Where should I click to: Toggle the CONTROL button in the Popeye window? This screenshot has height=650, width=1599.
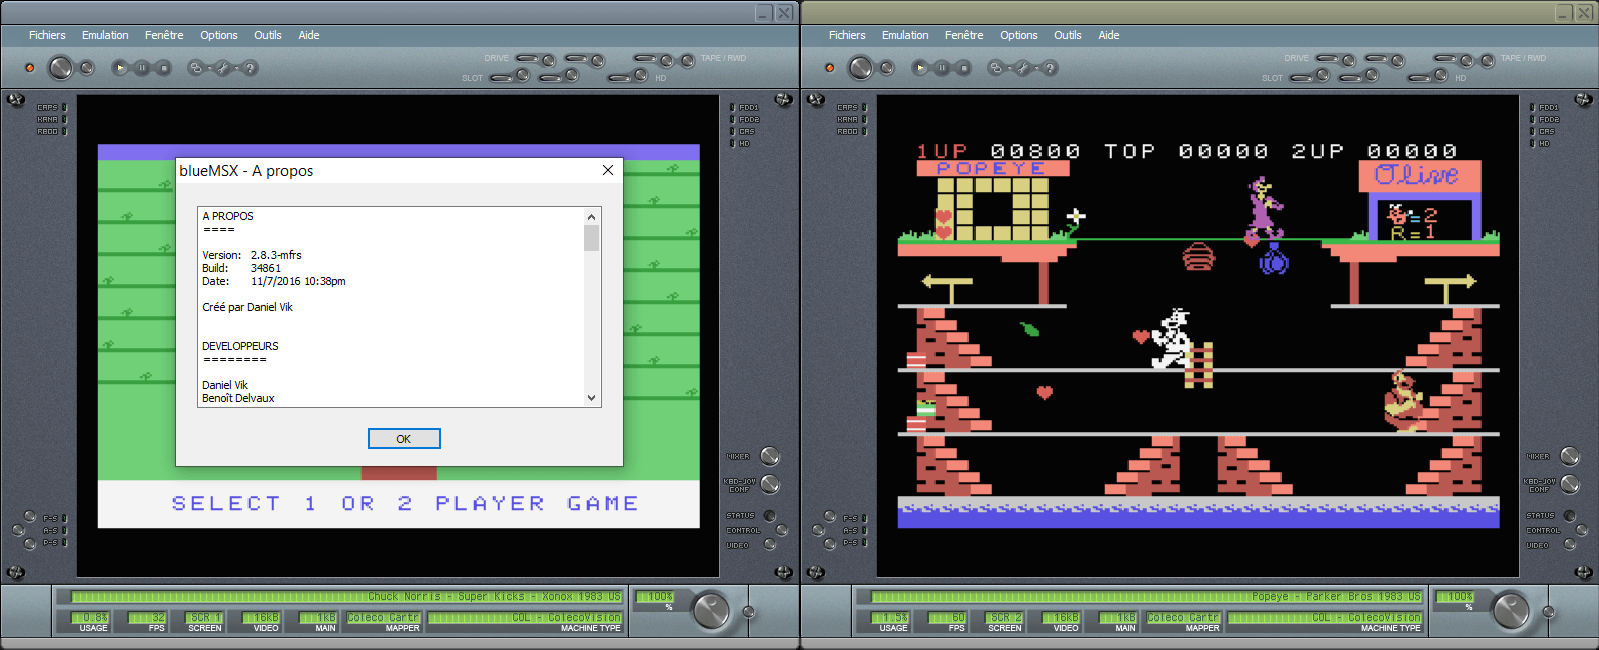[x=1582, y=530]
